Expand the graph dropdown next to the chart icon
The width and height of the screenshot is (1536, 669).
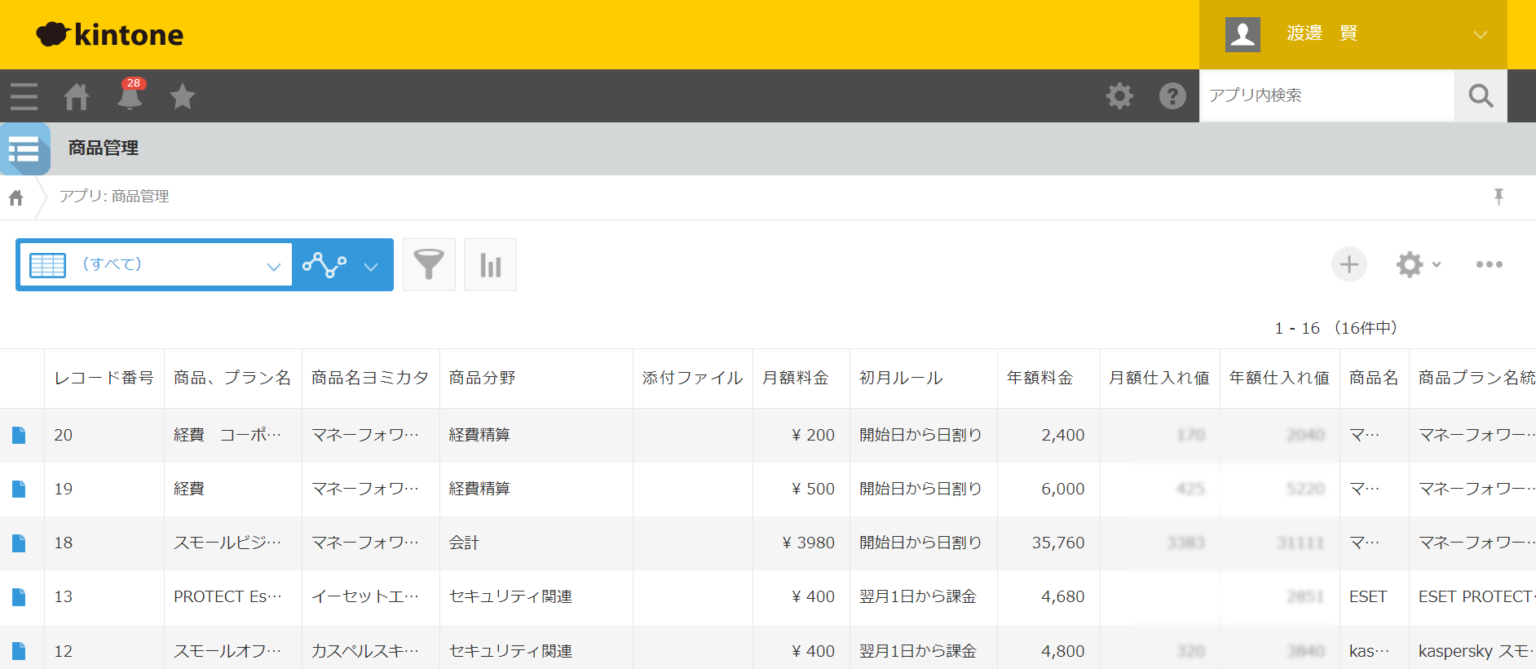click(x=370, y=265)
